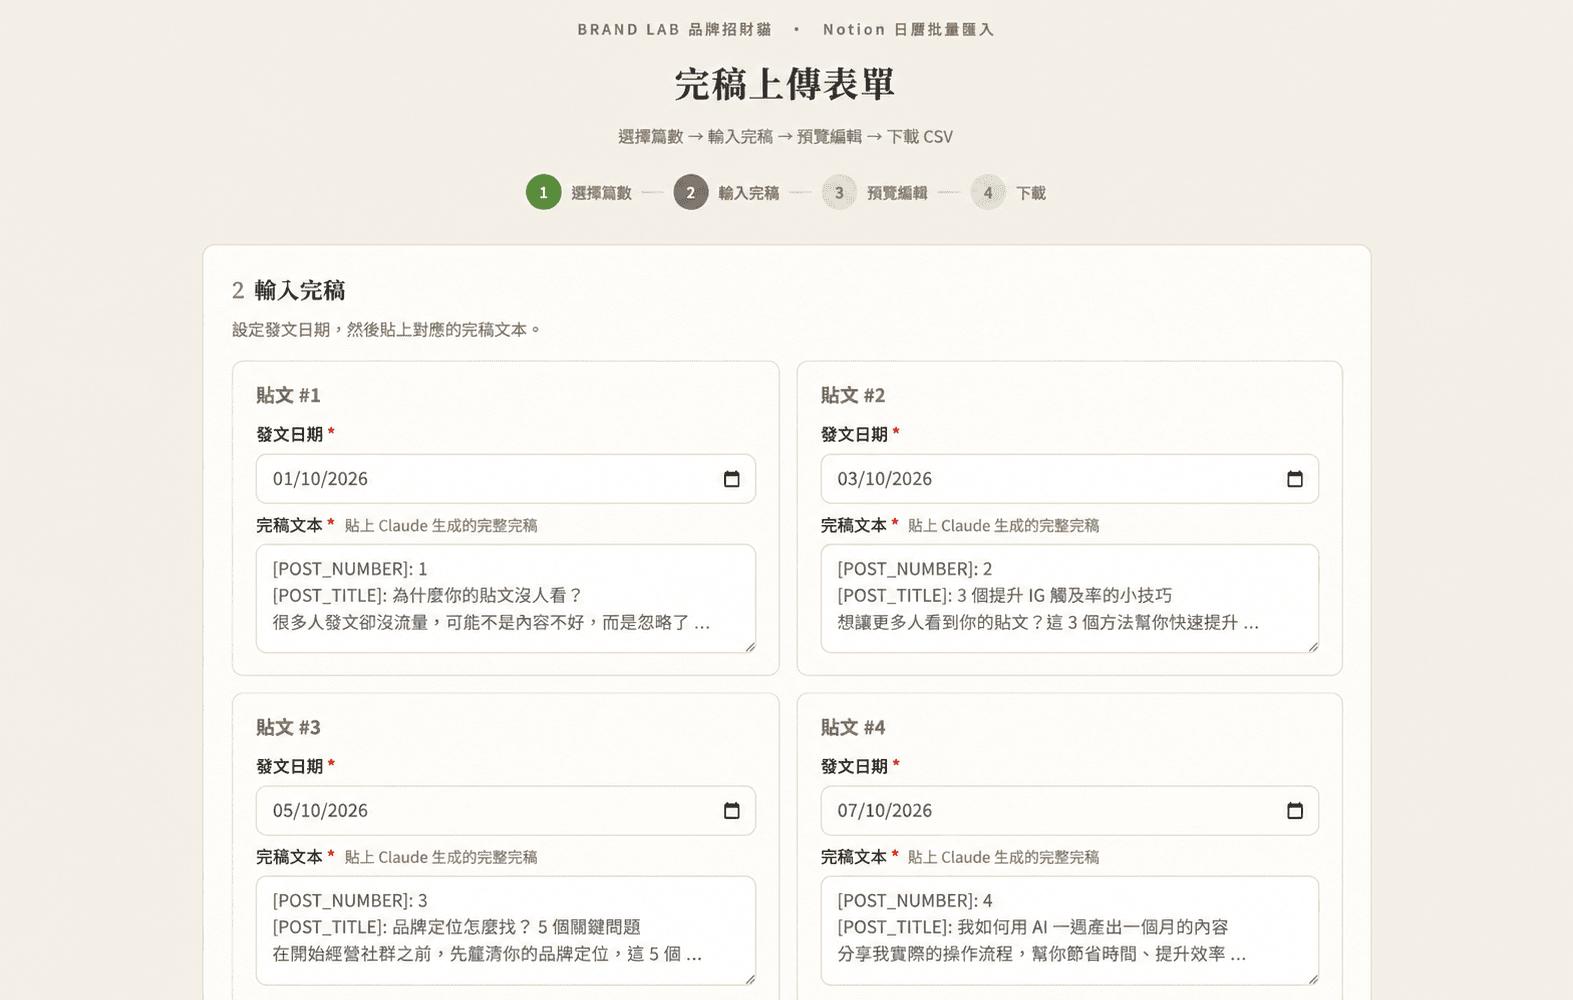Select the 下載 step label
This screenshot has width=1573, height=1000.
tap(1031, 193)
